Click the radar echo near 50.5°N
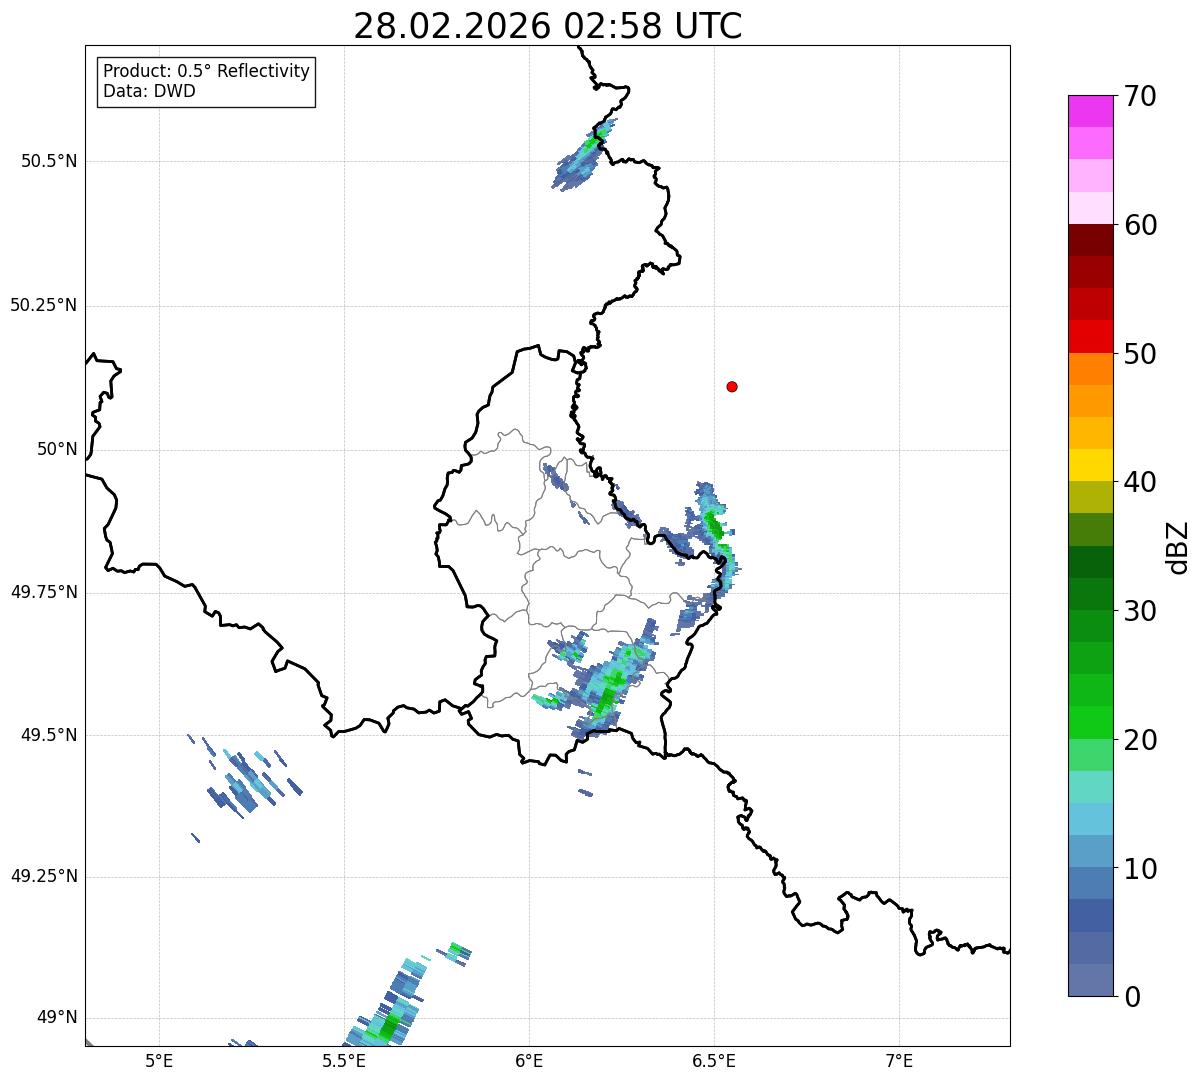The width and height of the screenshot is (1202, 1081). tap(583, 155)
